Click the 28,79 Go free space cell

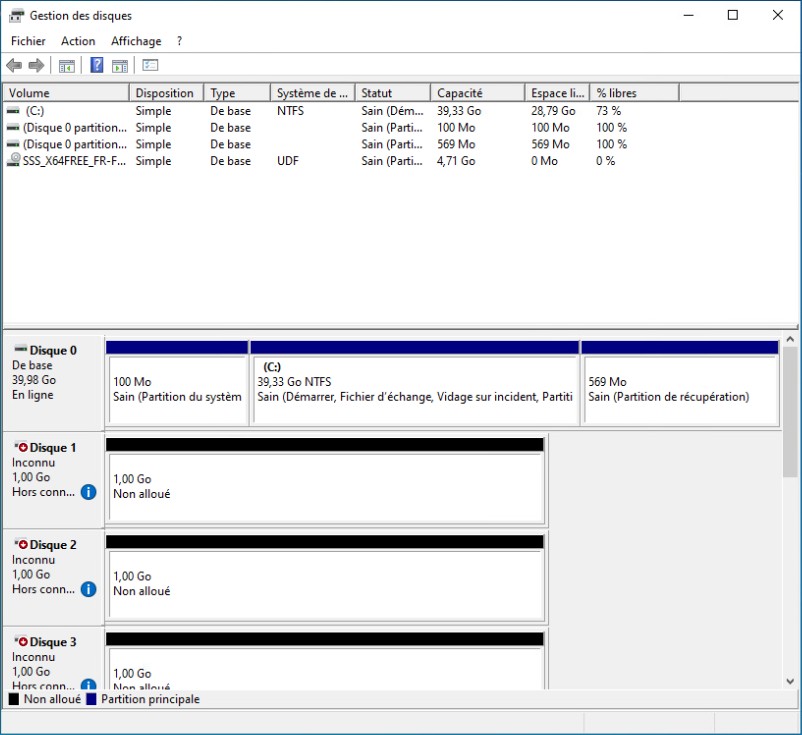click(x=553, y=111)
